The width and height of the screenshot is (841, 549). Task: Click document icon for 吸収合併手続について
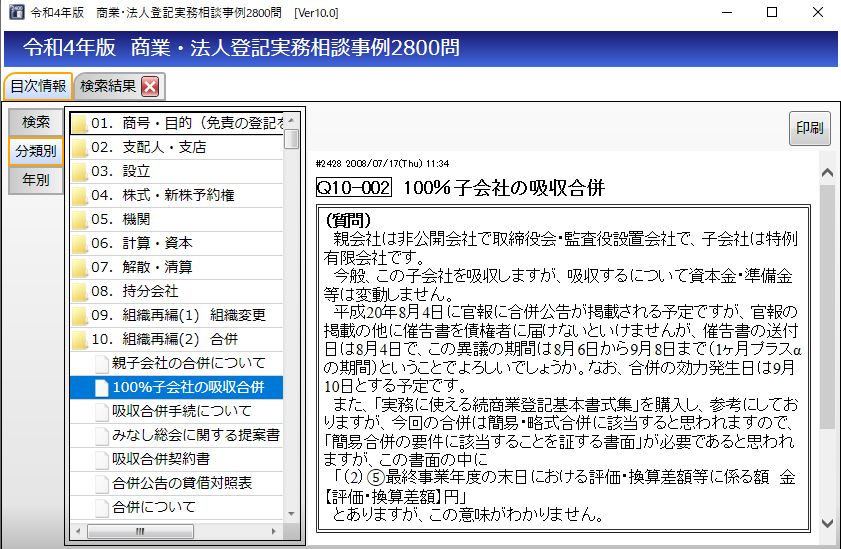101,412
